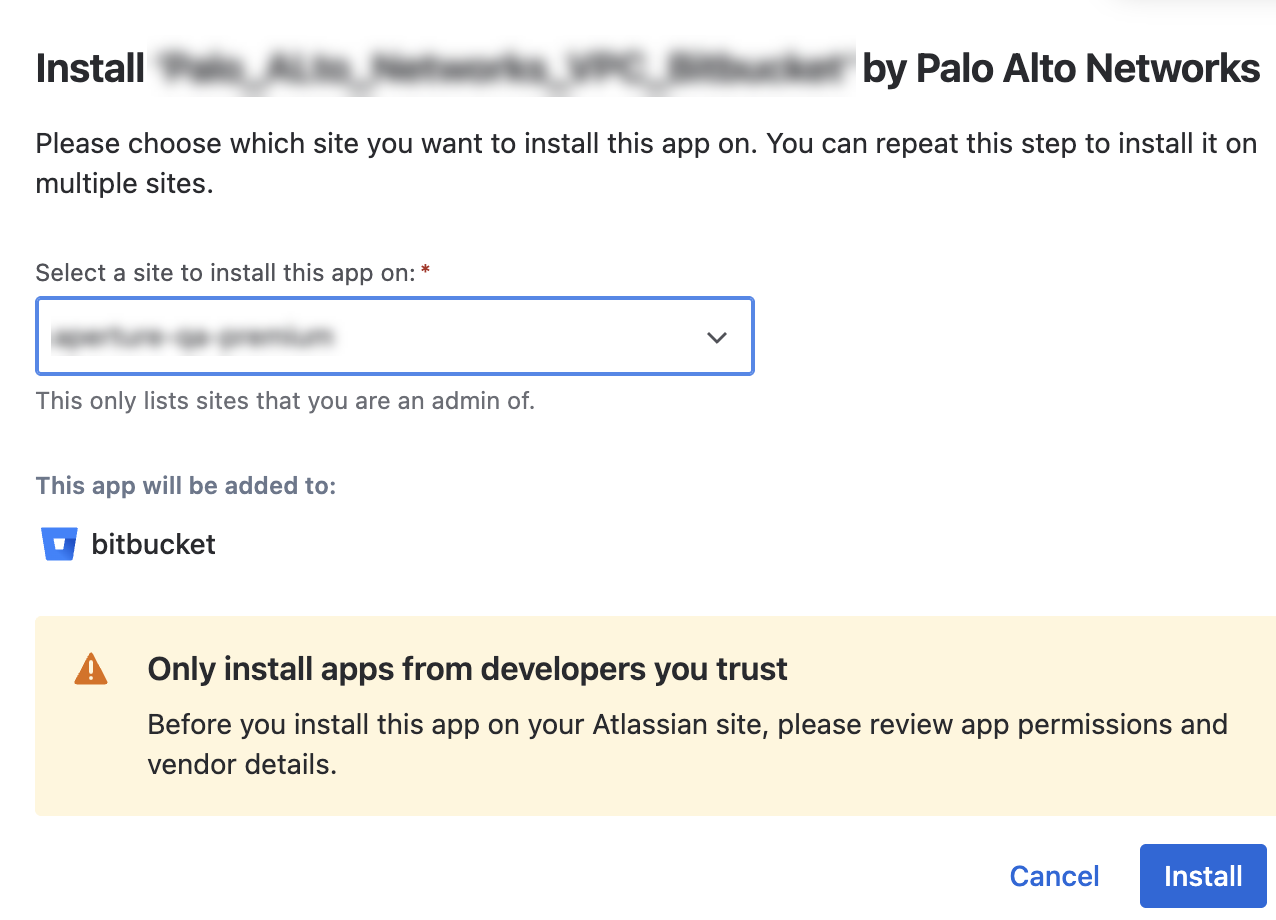Open the site selection combo box

tap(395, 336)
